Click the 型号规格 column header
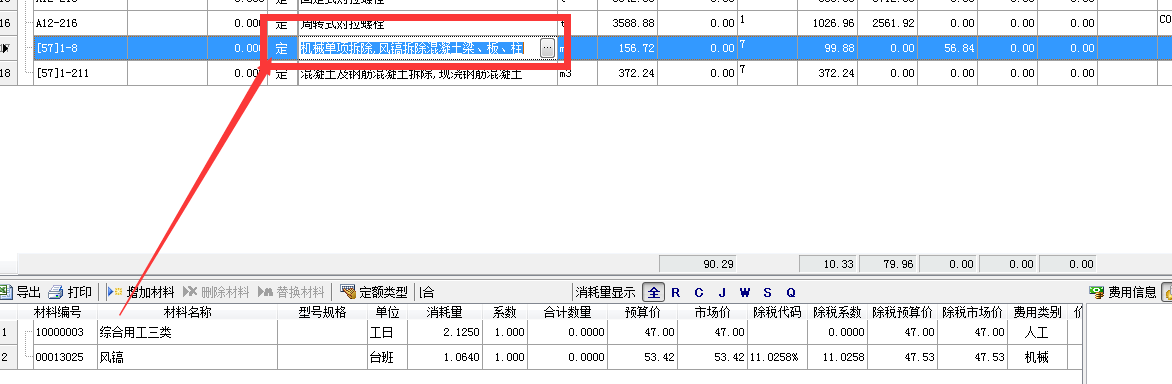Screen dimensions: 1172x384 point(322,312)
